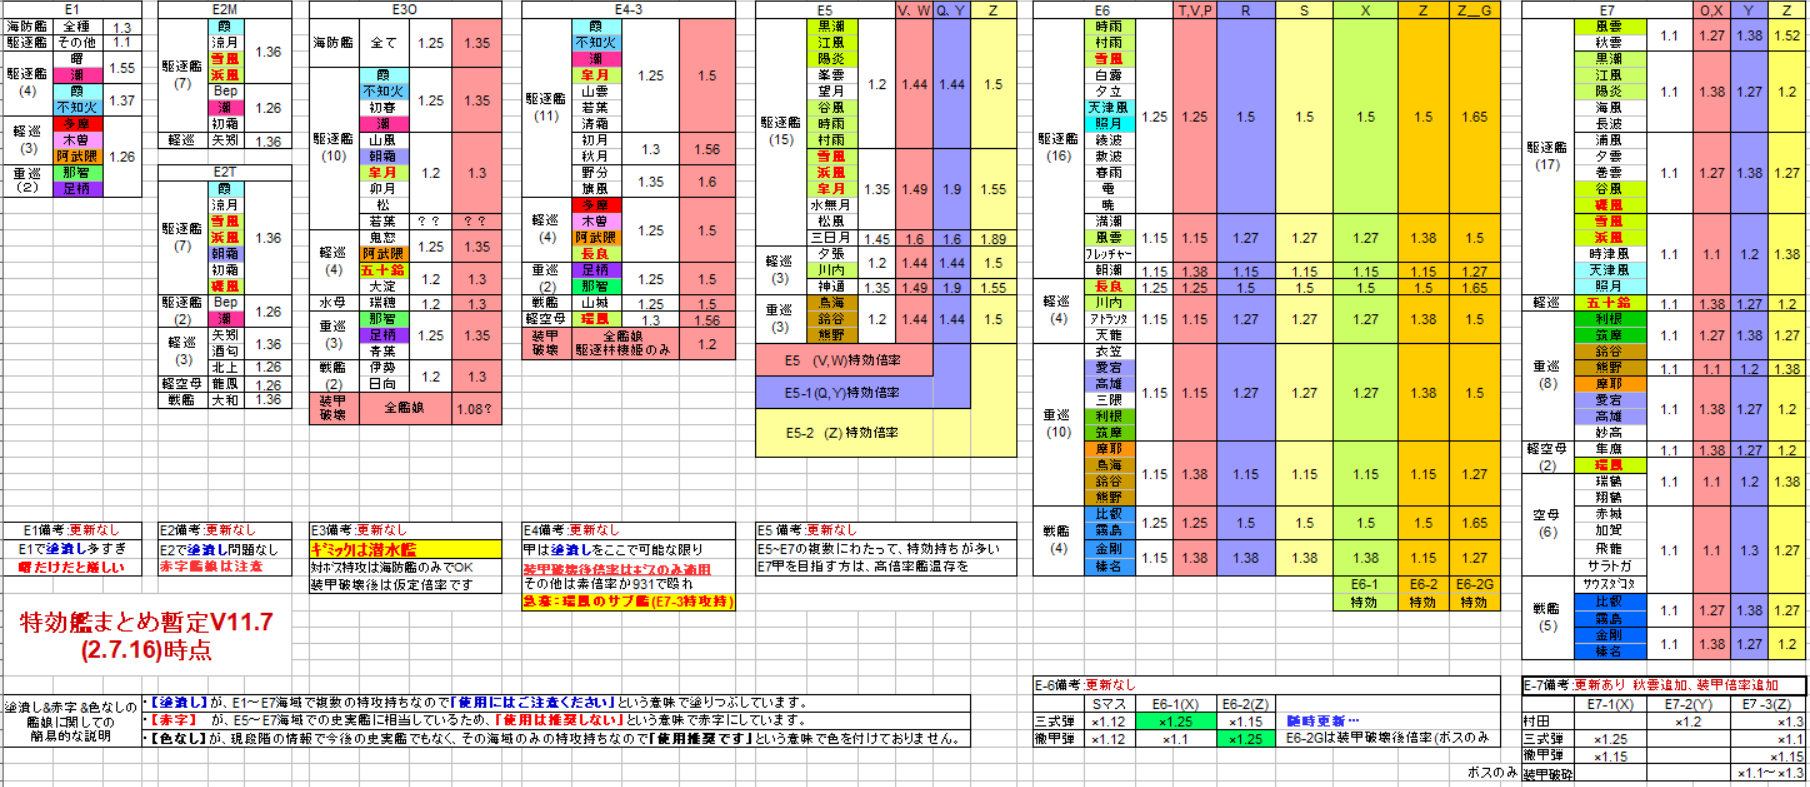This screenshot has width=1810, height=787.
Task: Select the E2T section header
Action: point(224,172)
